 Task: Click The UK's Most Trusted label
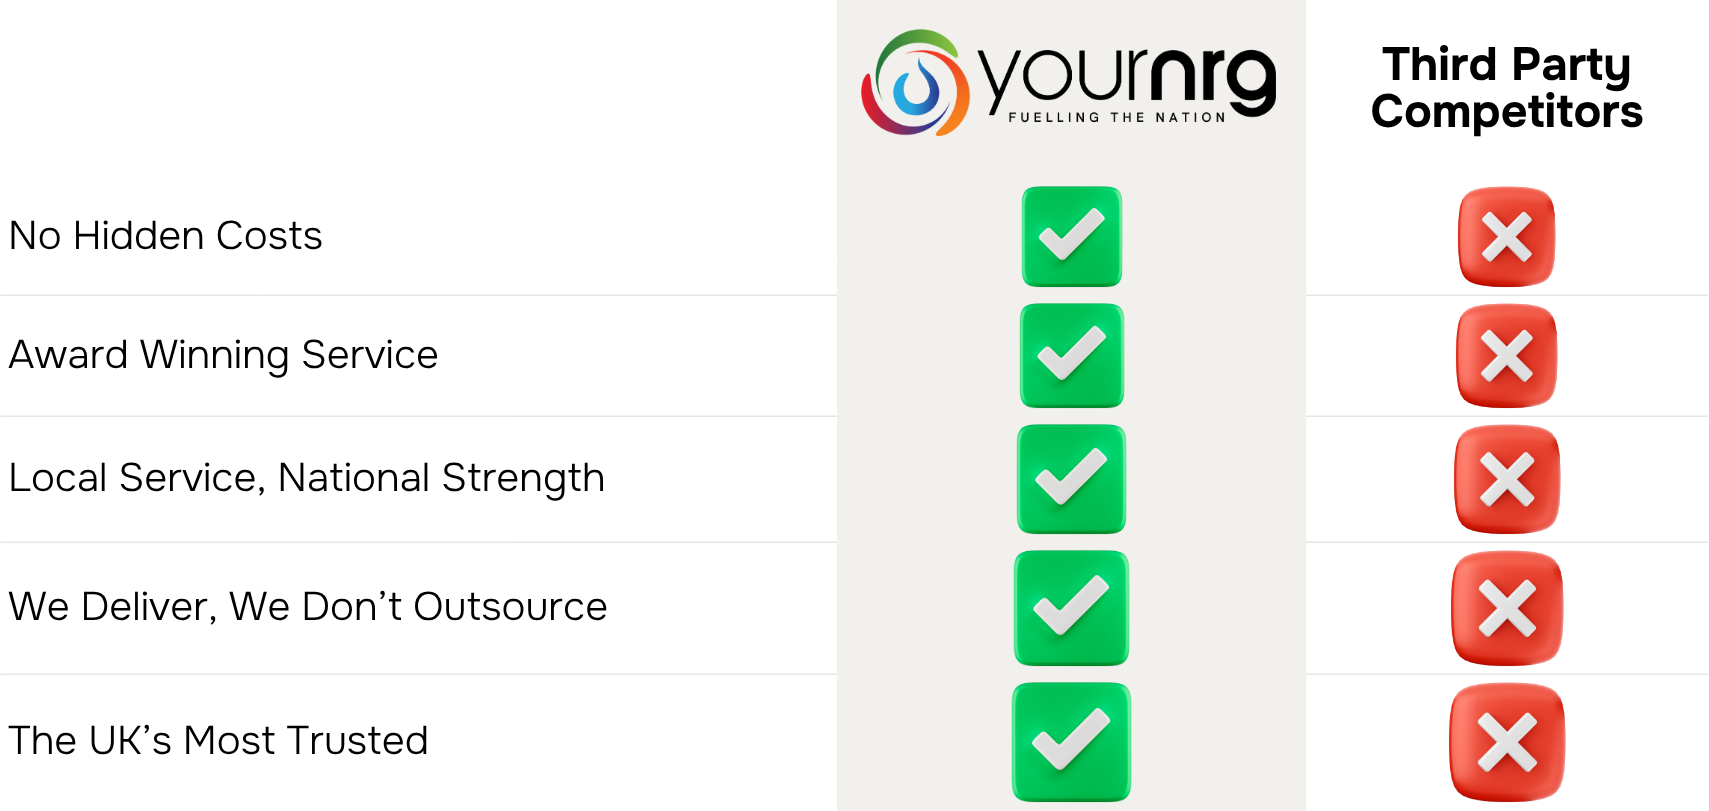(x=218, y=741)
